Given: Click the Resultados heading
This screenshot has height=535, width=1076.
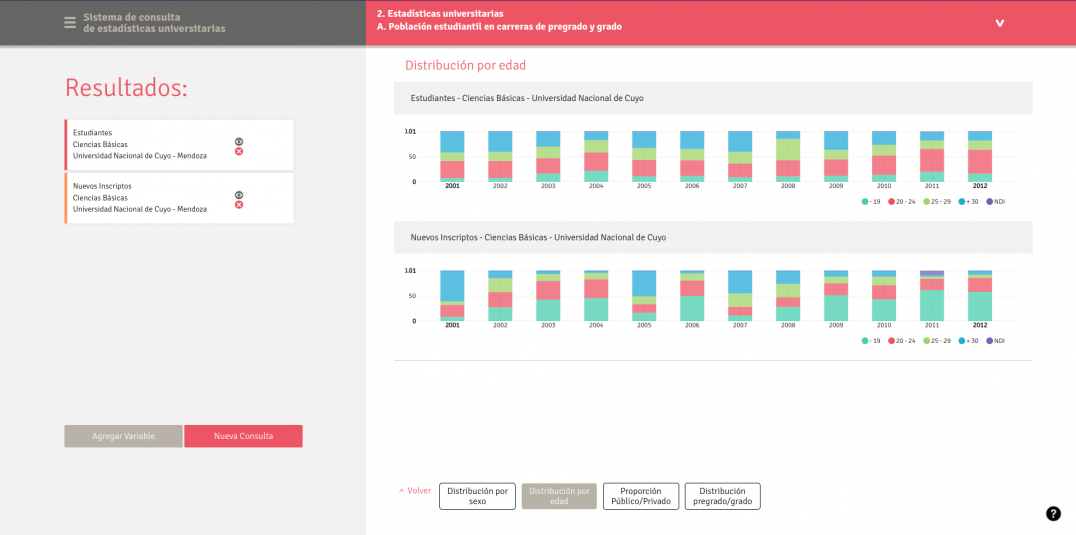Looking at the screenshot, I should tap(126, 88).
